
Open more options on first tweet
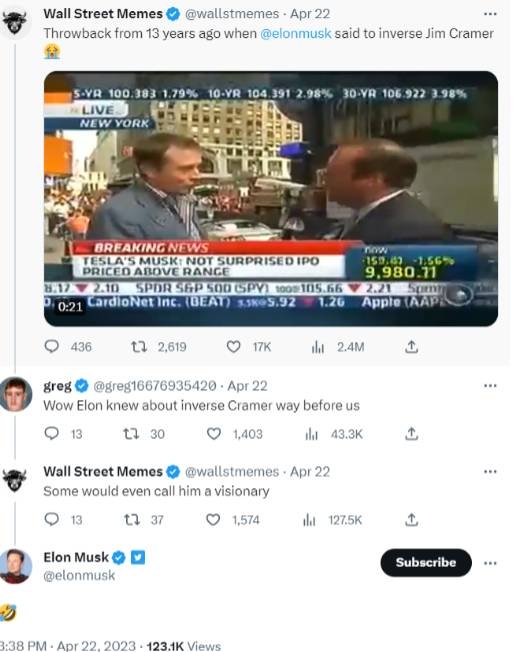(x=490, y=14)
